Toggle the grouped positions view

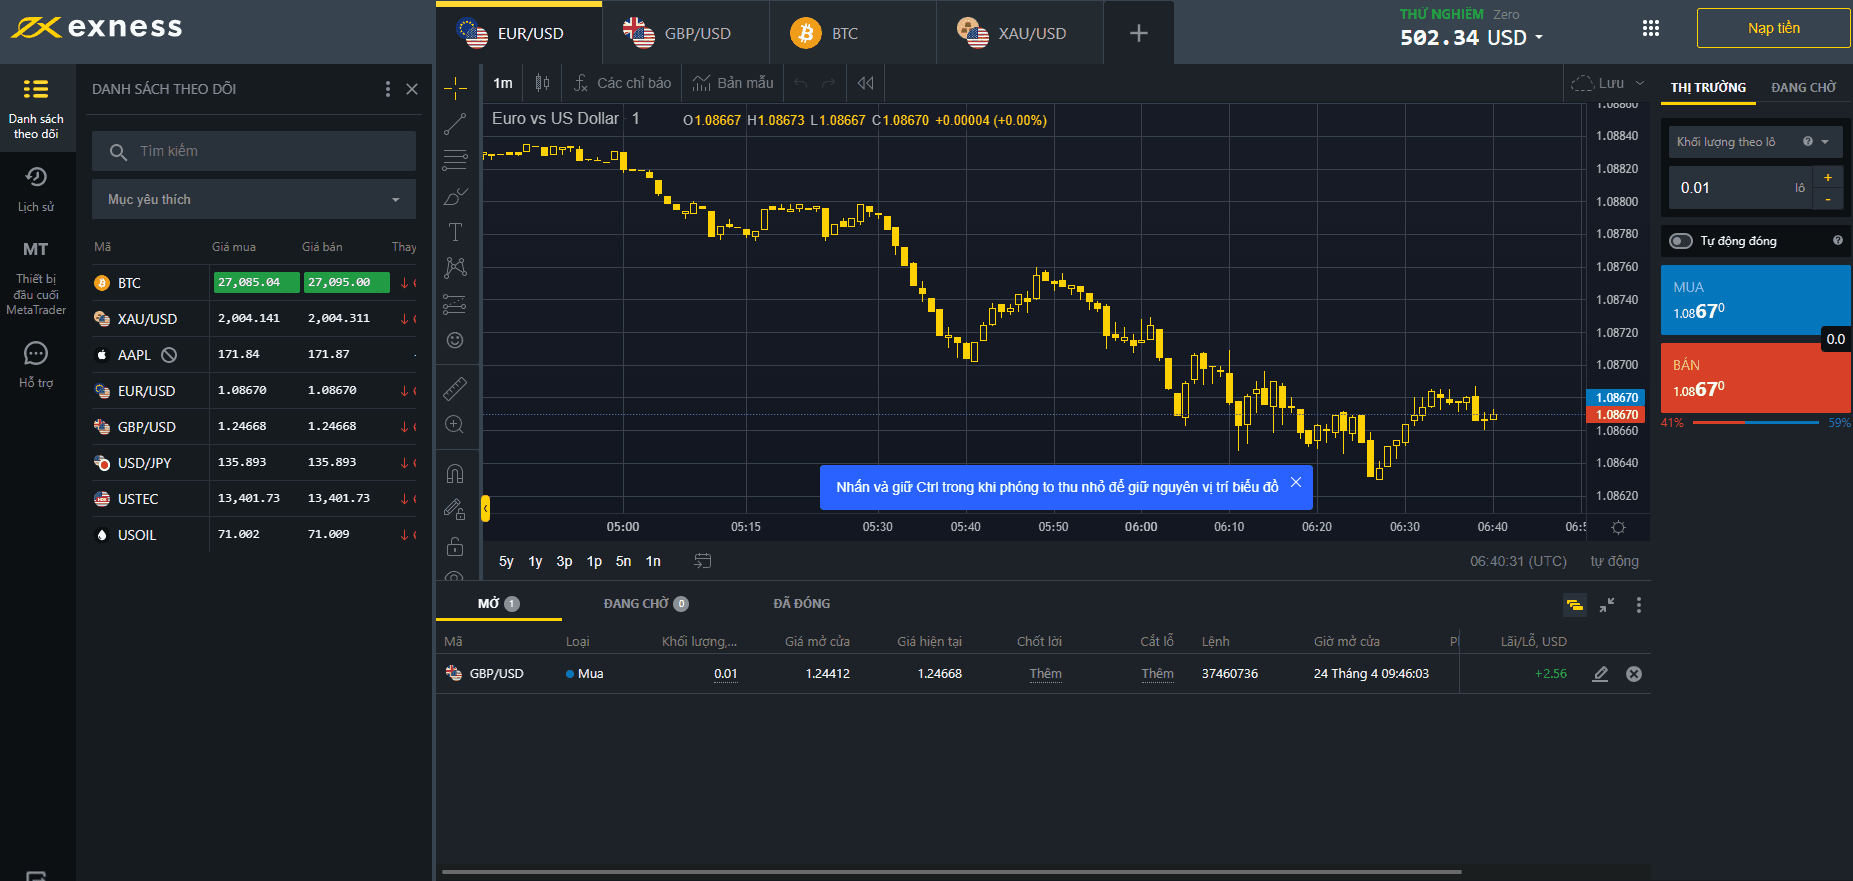pos(1575,605)
